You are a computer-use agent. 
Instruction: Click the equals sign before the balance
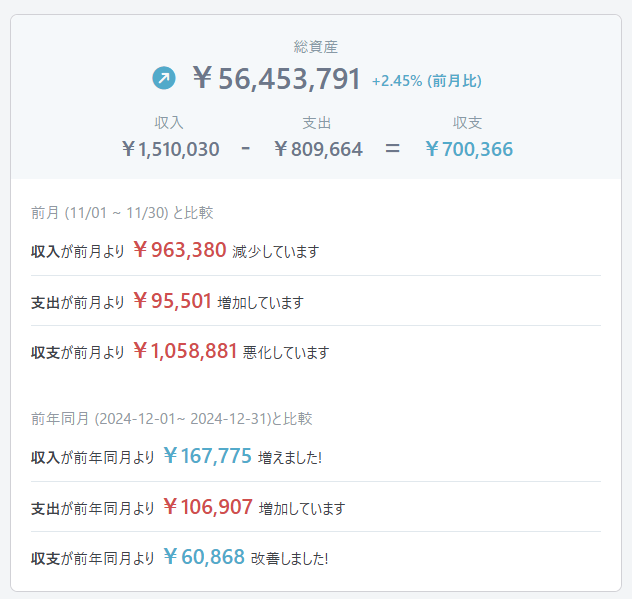(x=393, y=149)
